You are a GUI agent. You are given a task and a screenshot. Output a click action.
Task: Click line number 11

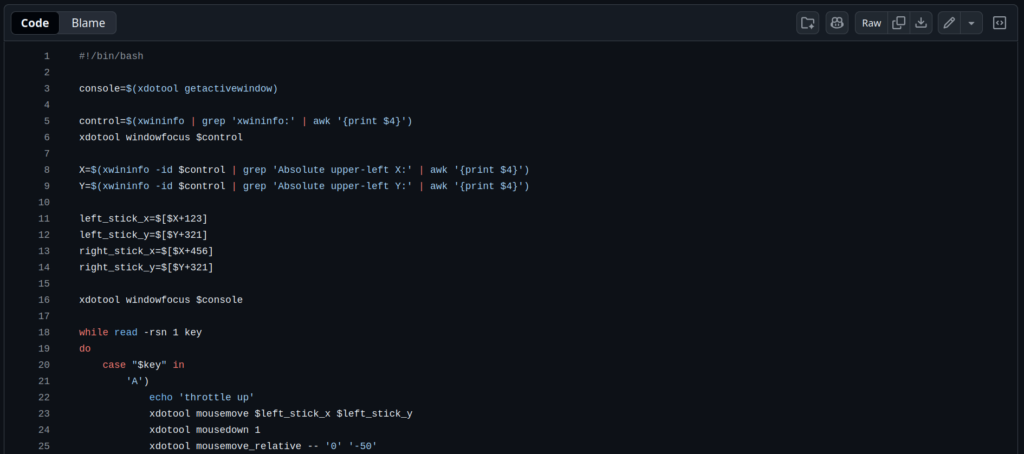click(x=44, y=218)
